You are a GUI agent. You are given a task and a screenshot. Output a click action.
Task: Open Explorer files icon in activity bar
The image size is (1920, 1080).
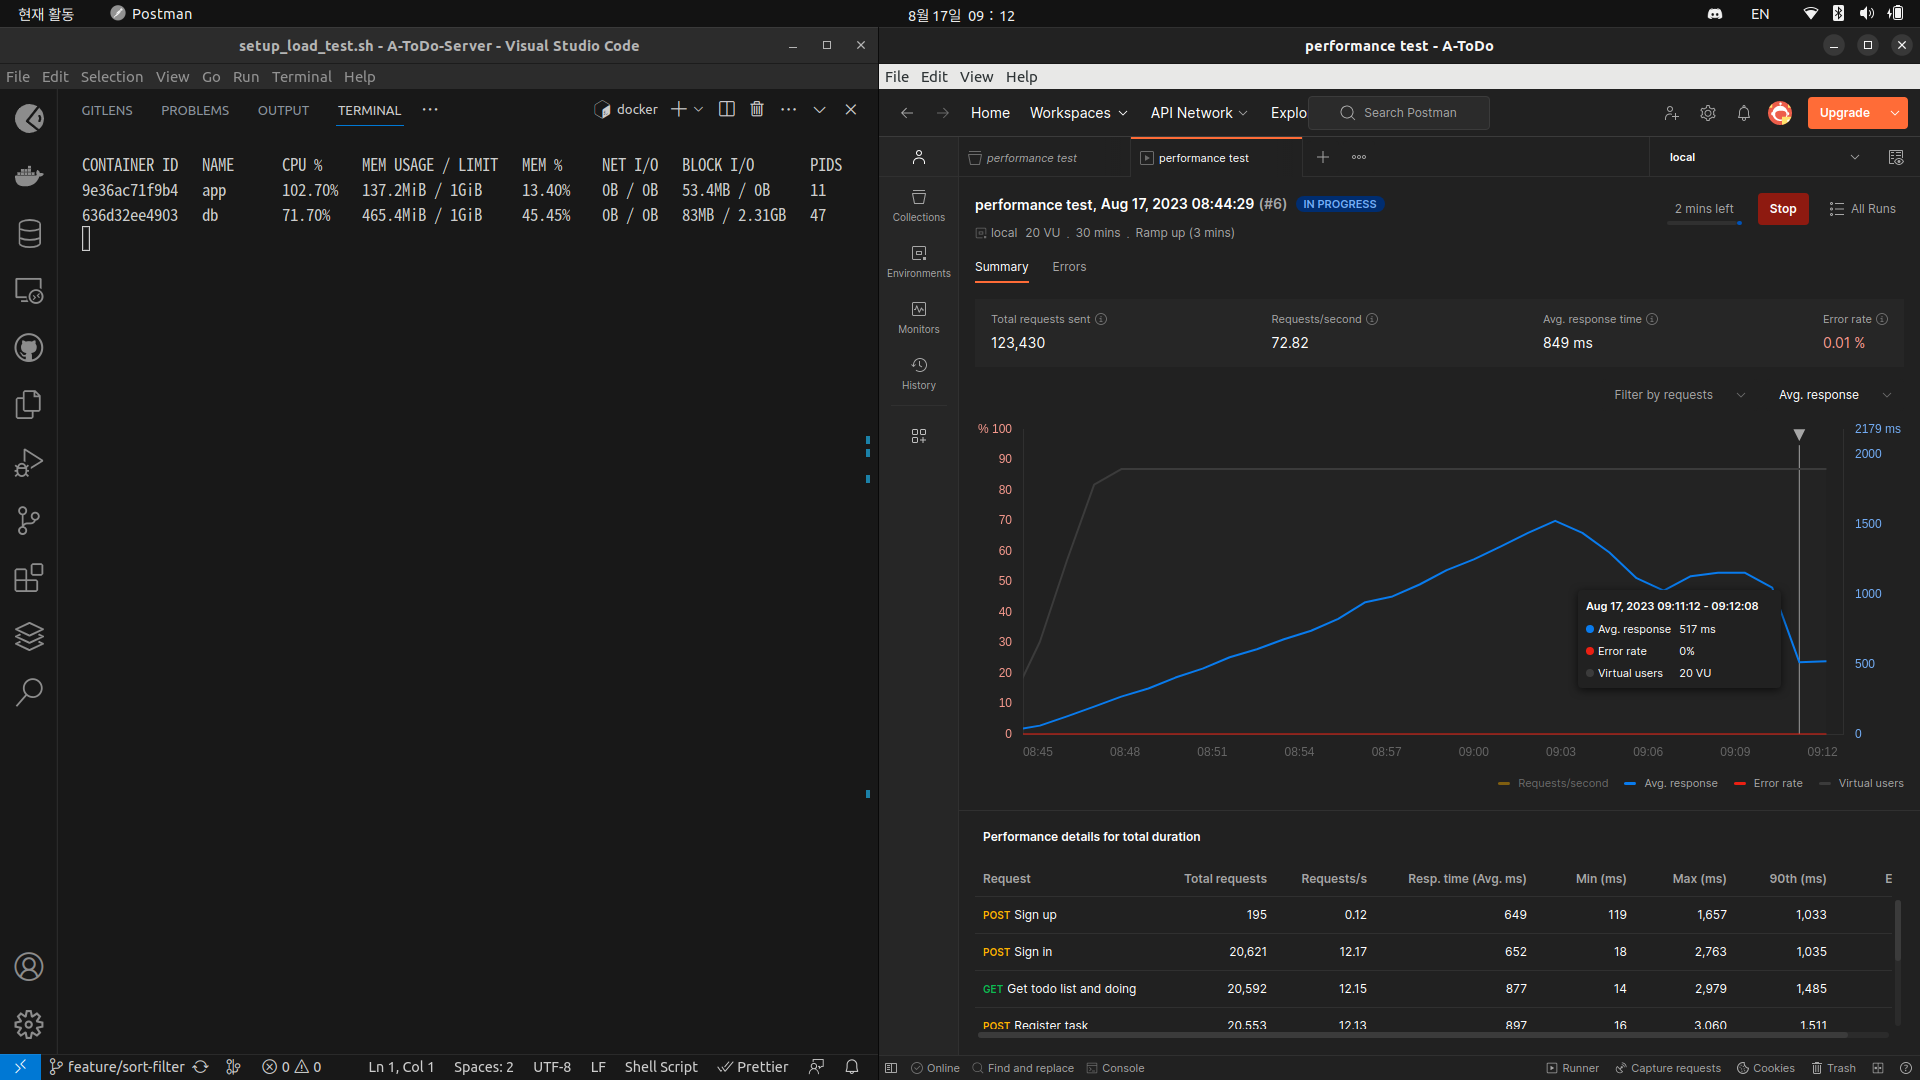pos(29,405)
